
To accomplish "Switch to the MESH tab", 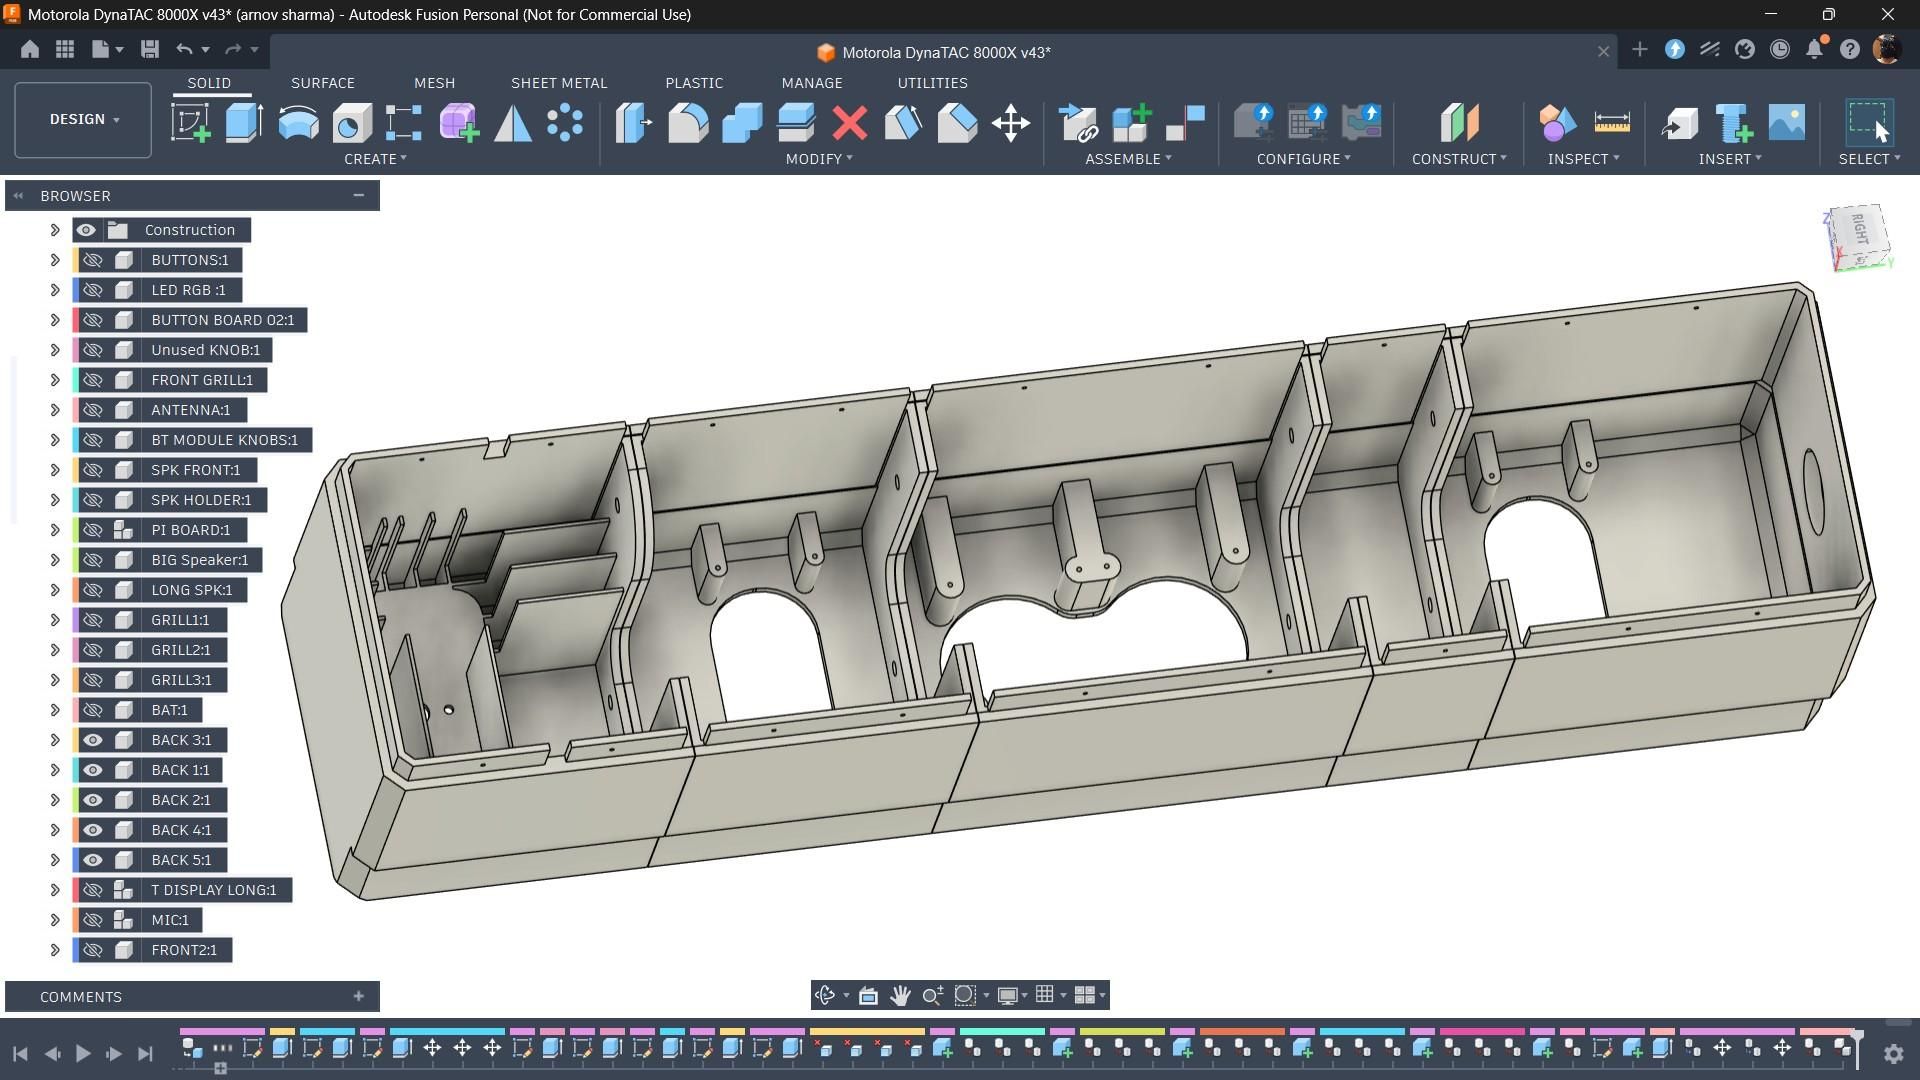I will (434, 83).
